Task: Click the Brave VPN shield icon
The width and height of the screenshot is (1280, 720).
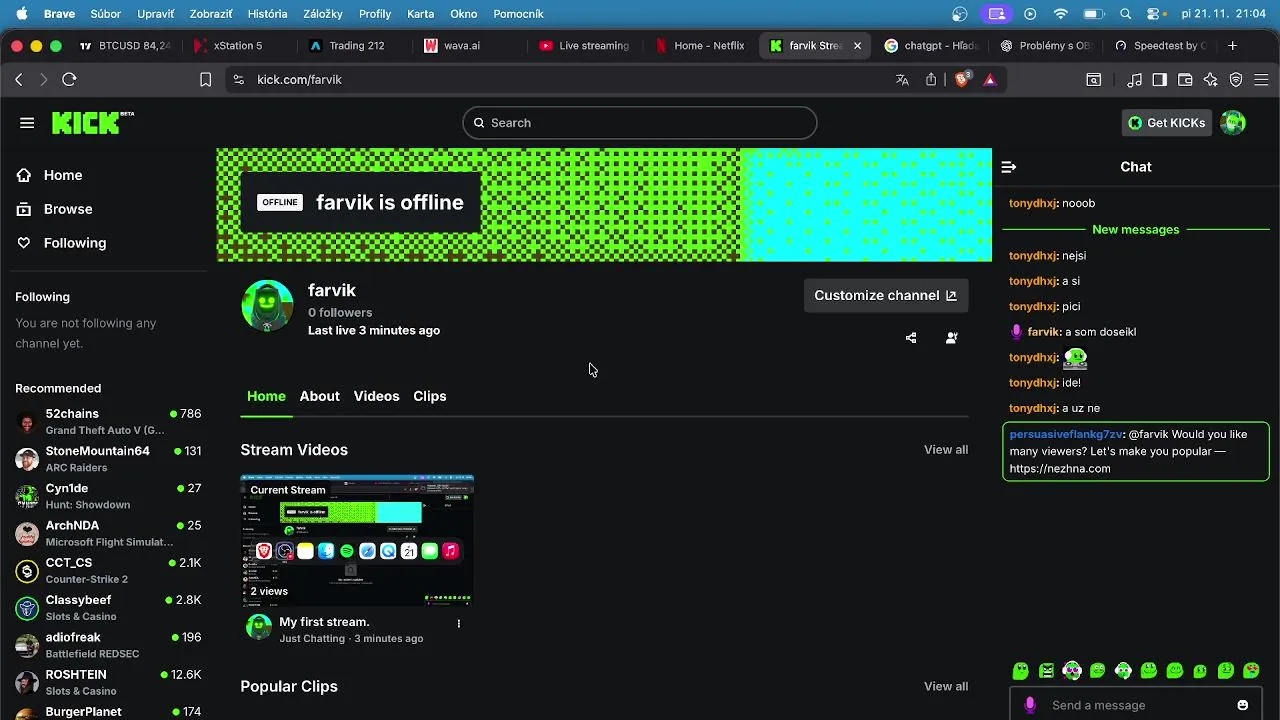Action: pyautogui.click(x=1236, y=79)
